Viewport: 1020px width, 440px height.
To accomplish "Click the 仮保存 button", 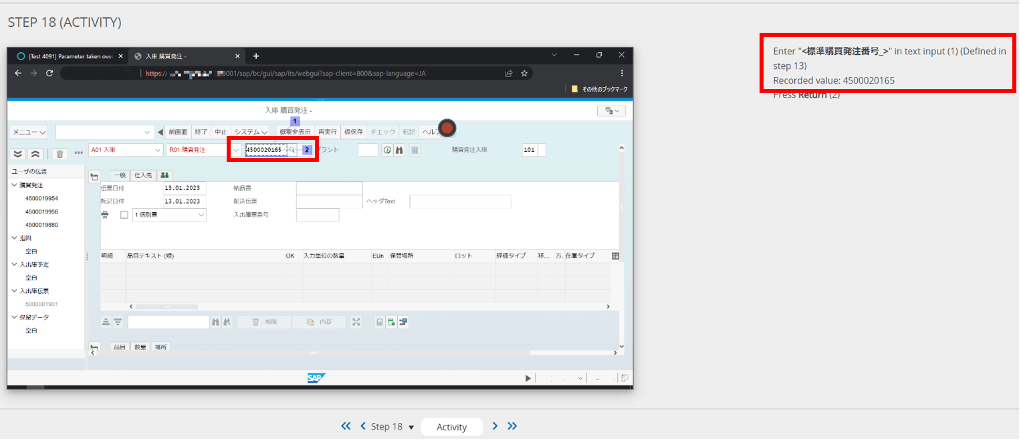I will 355,131.
